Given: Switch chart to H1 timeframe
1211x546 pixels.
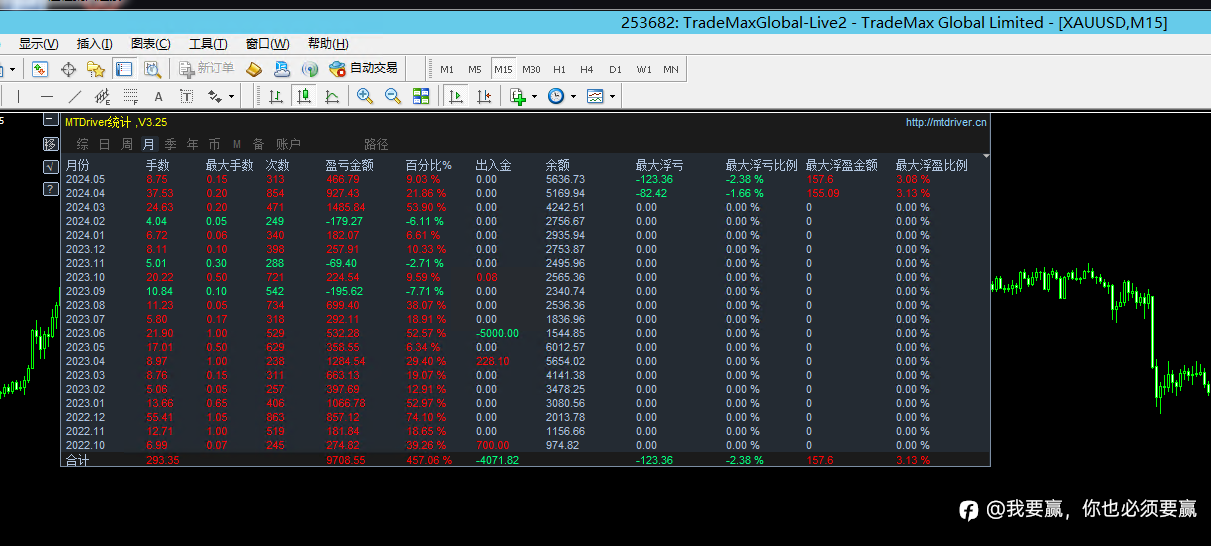Looking at the screenshot, I should [x=559, y=69].
